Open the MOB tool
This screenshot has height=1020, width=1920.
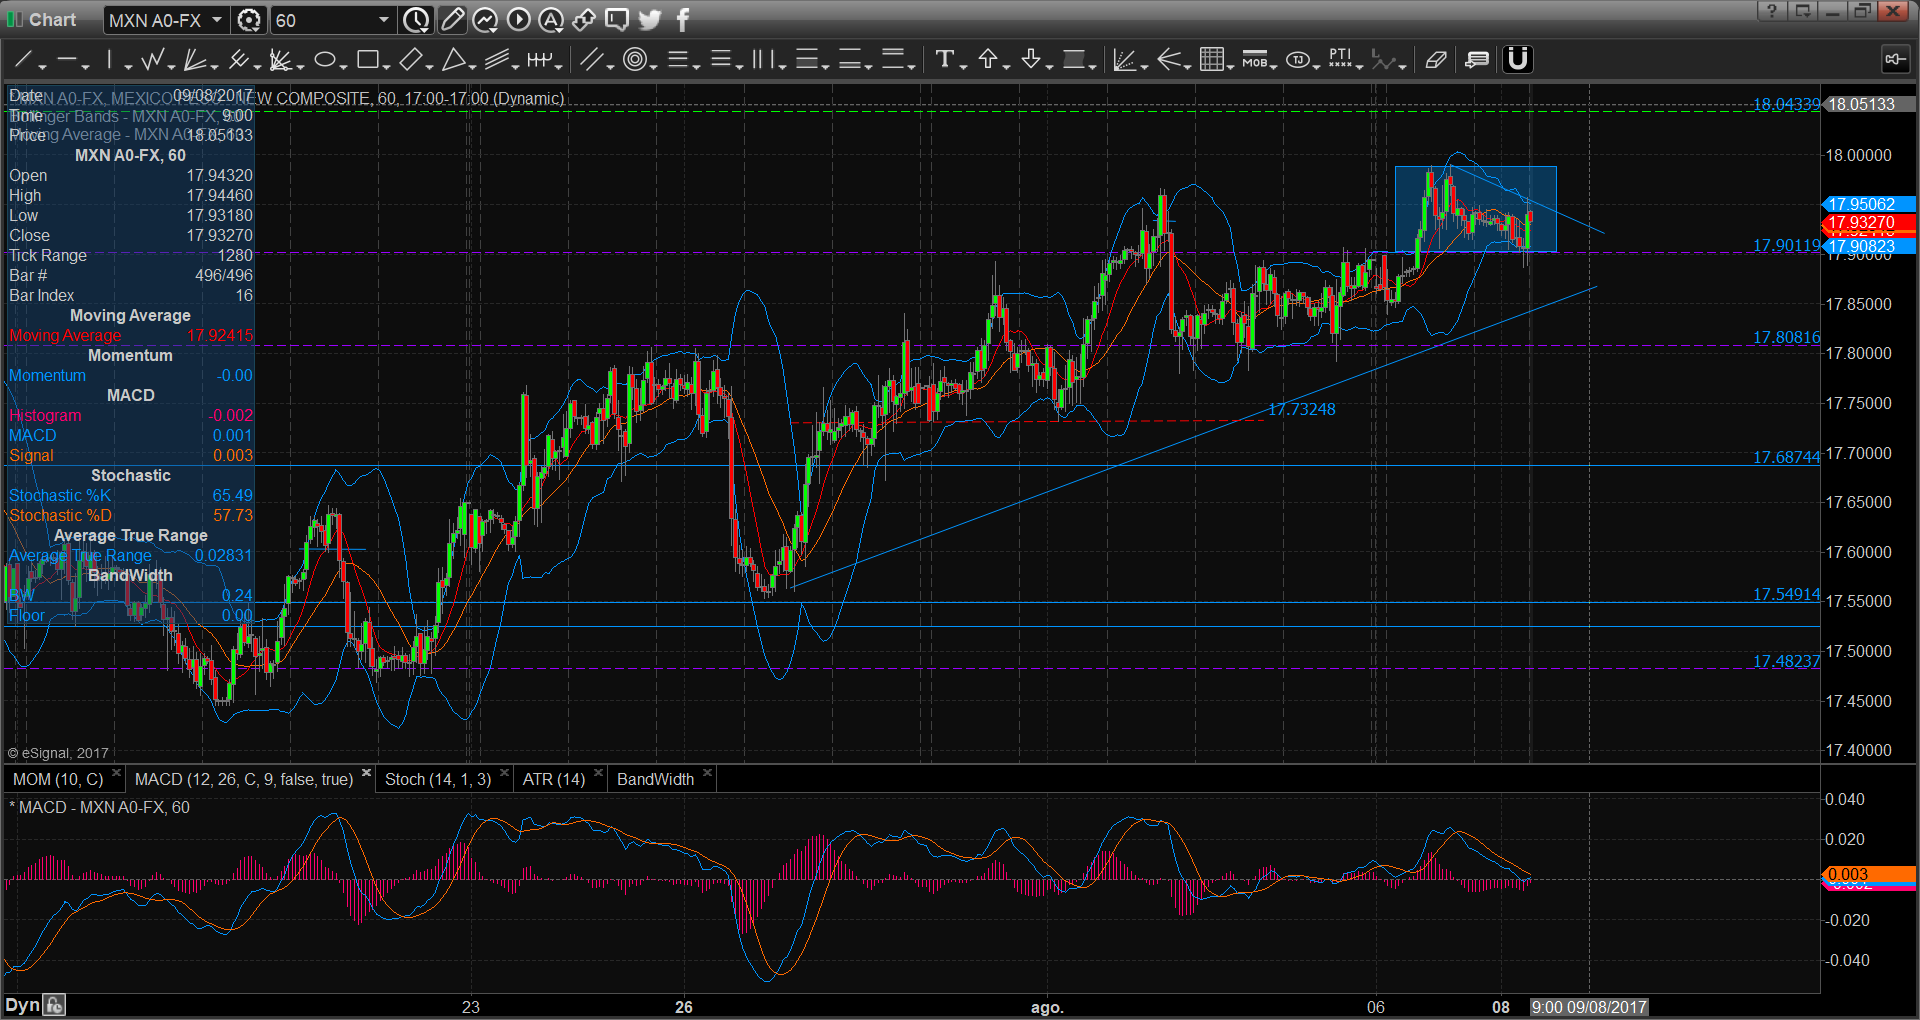[x=1254, y=60]
